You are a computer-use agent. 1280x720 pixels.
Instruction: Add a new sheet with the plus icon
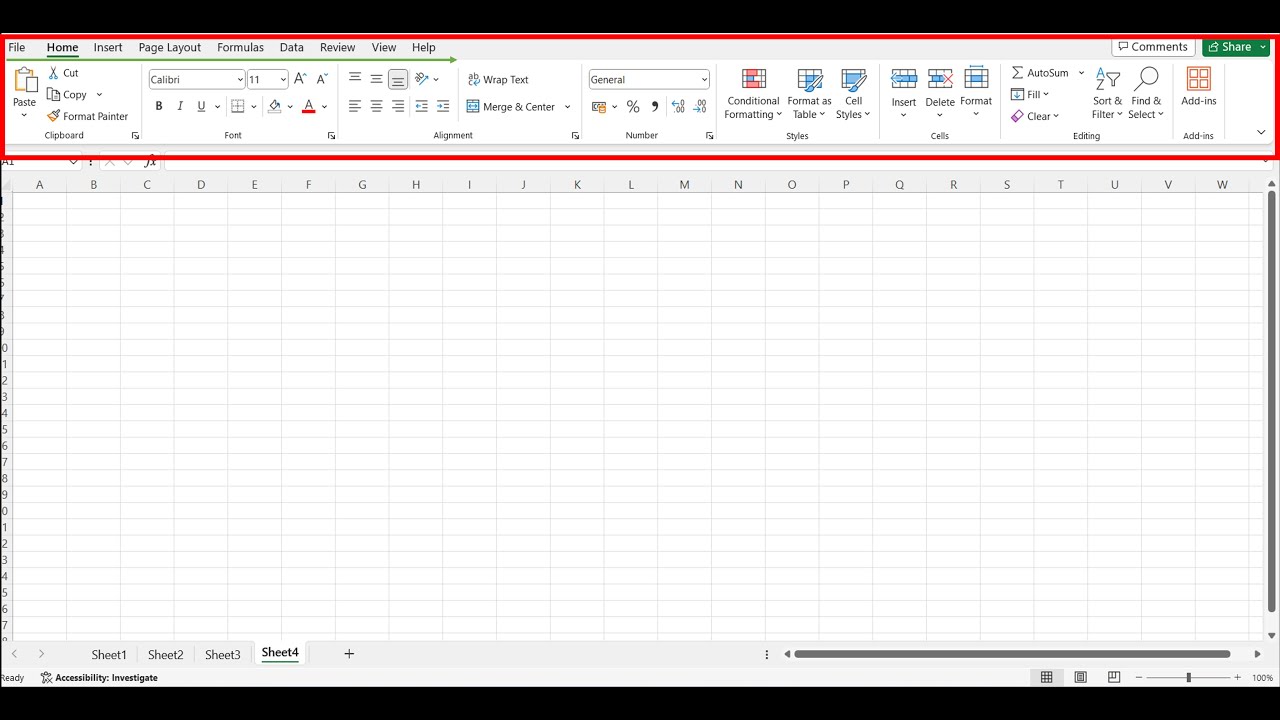(349, 654)
